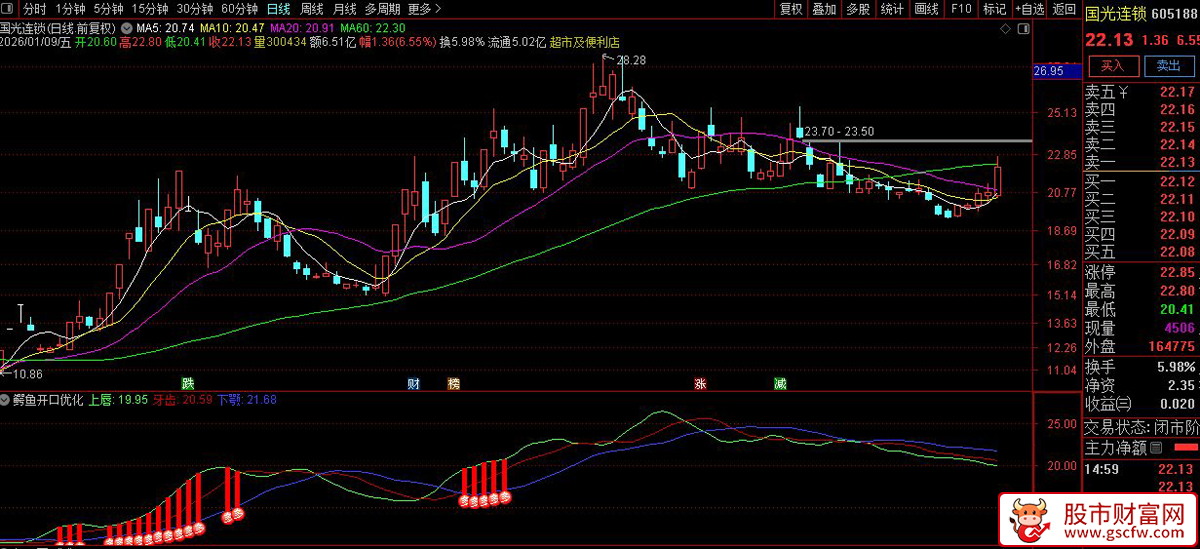This screenshot has width=1200, height=549.
Task: Click the ¥ icon next to 卖五
Action: [x=1124, y=92]
